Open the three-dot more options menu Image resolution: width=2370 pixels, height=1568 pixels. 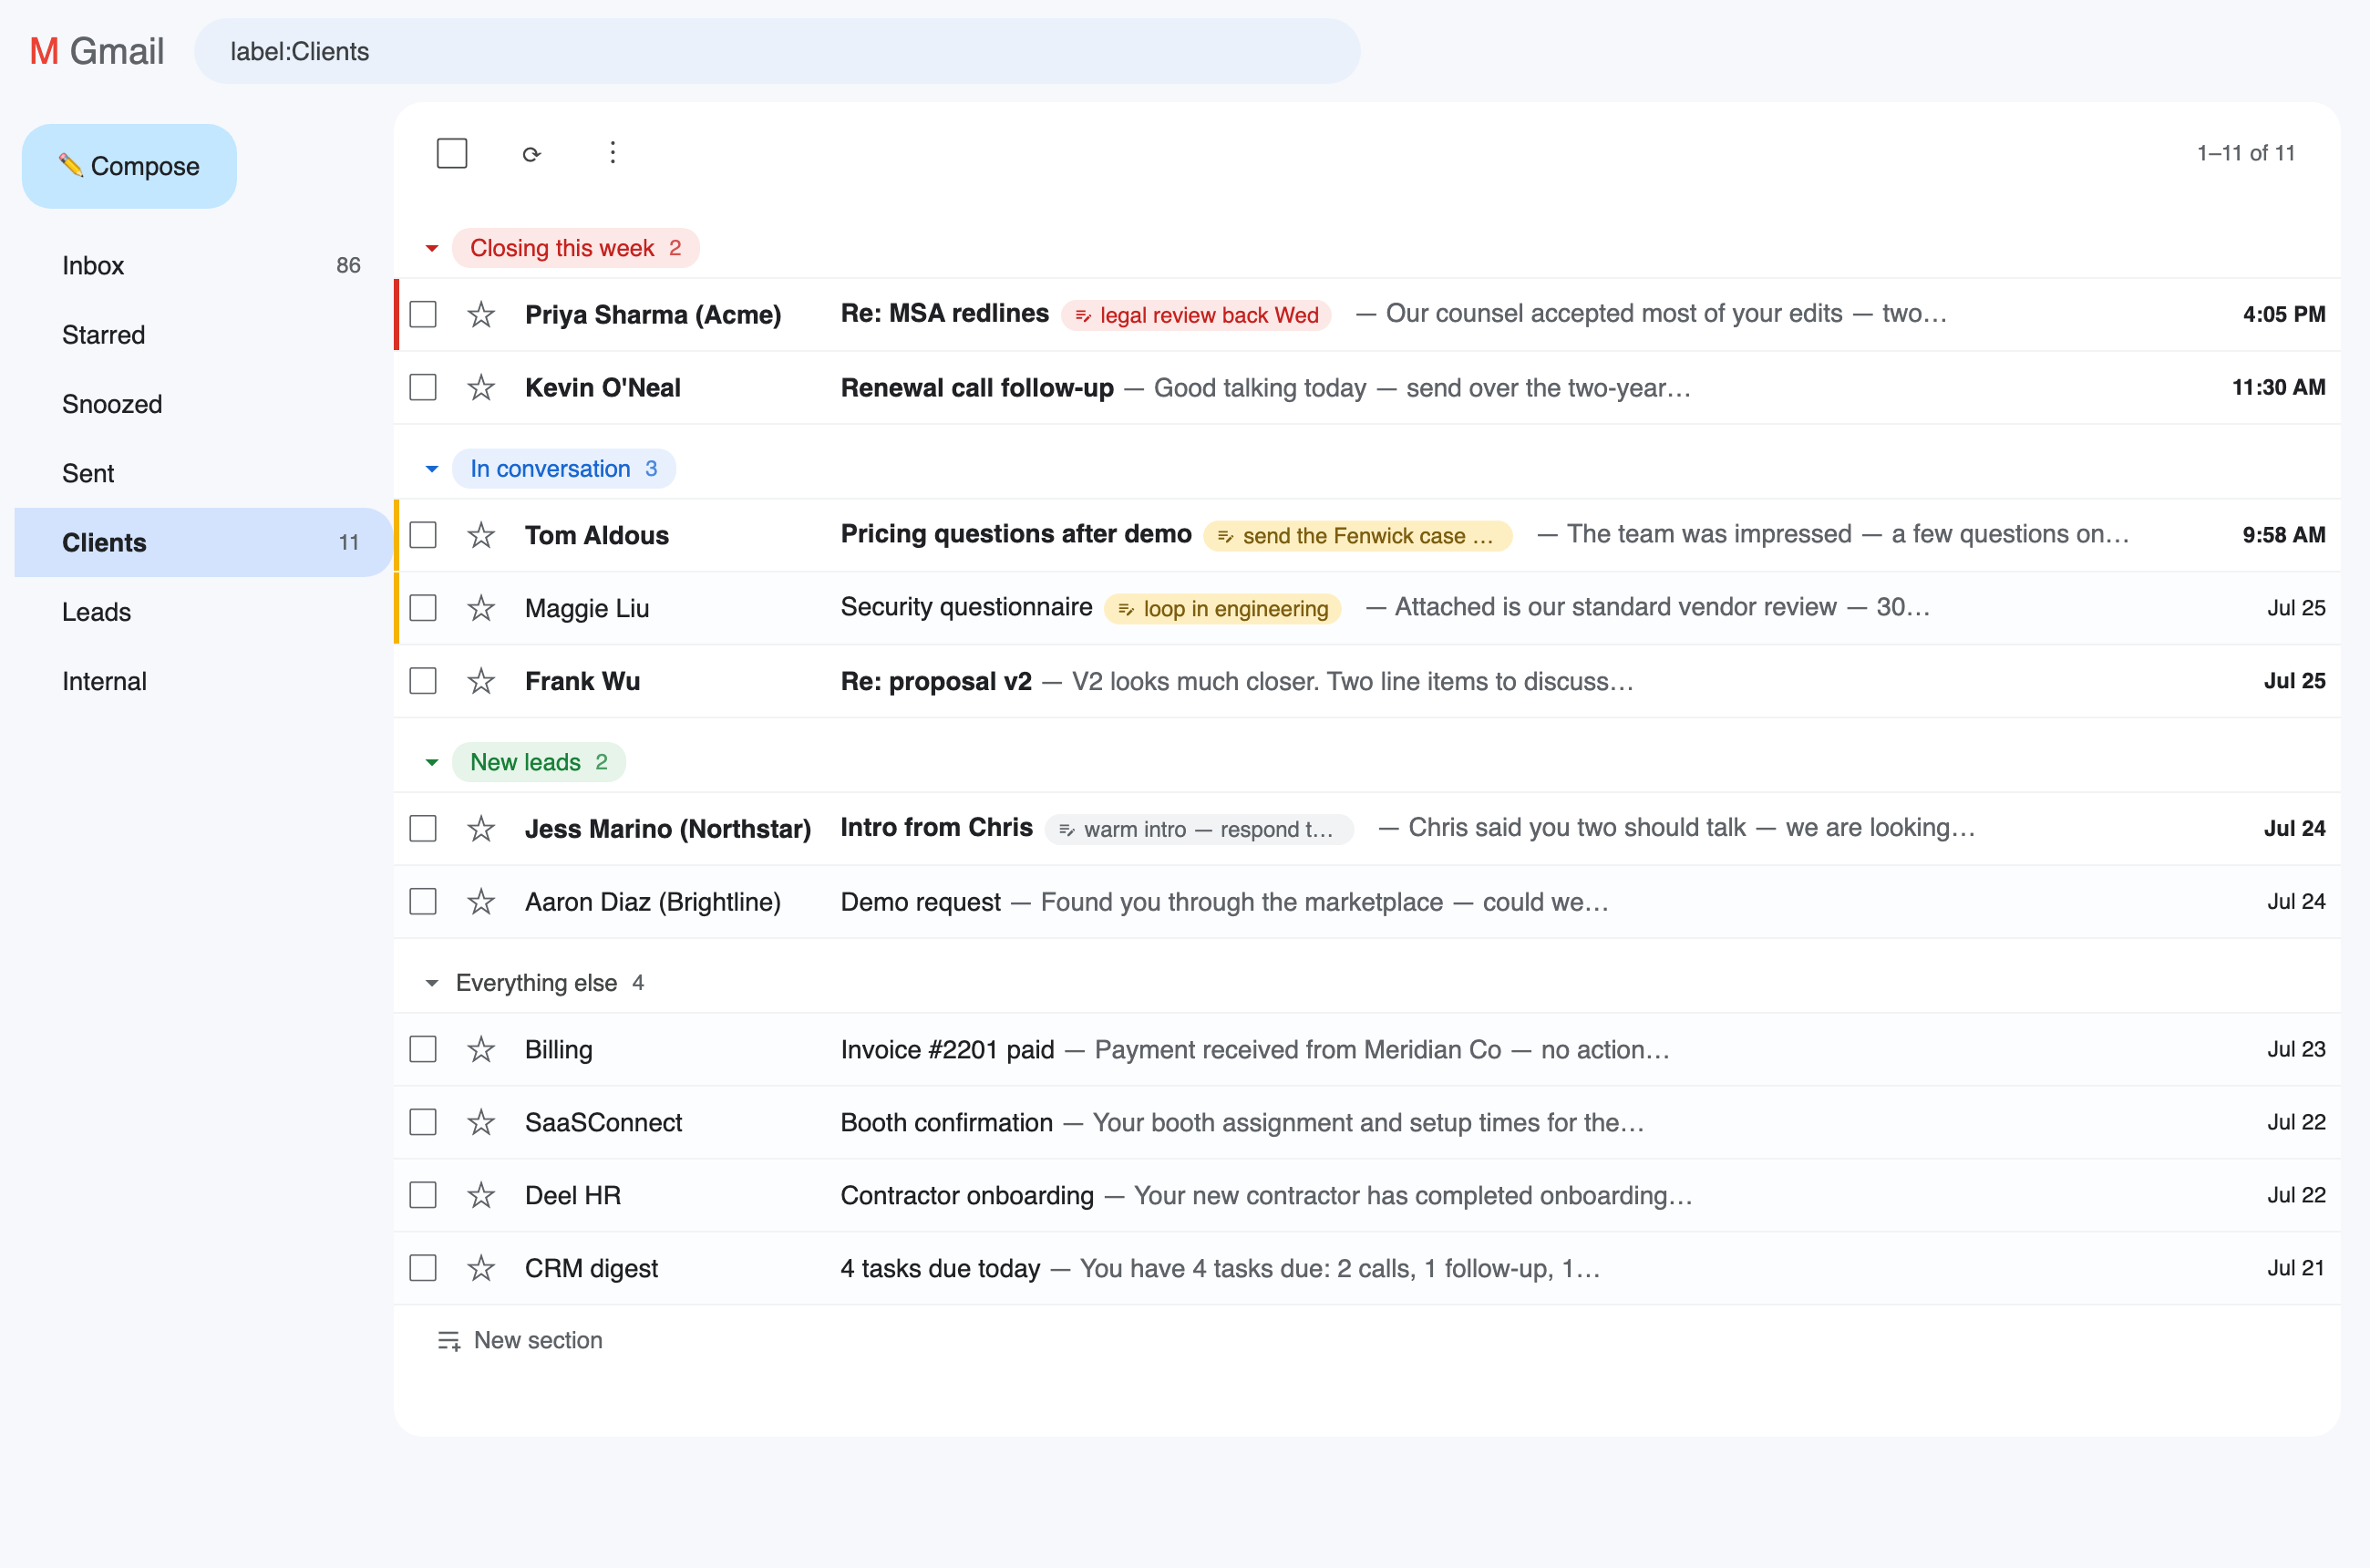pyautogui.click(x=613, y=153)
